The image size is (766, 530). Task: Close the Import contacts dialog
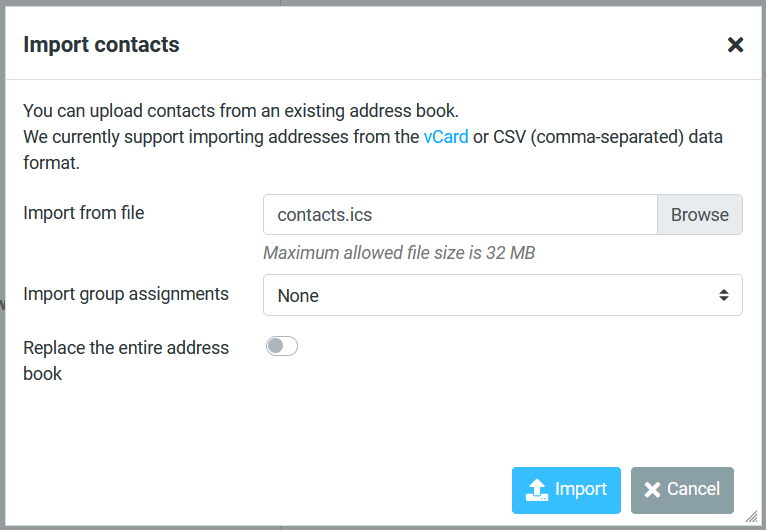735,44
